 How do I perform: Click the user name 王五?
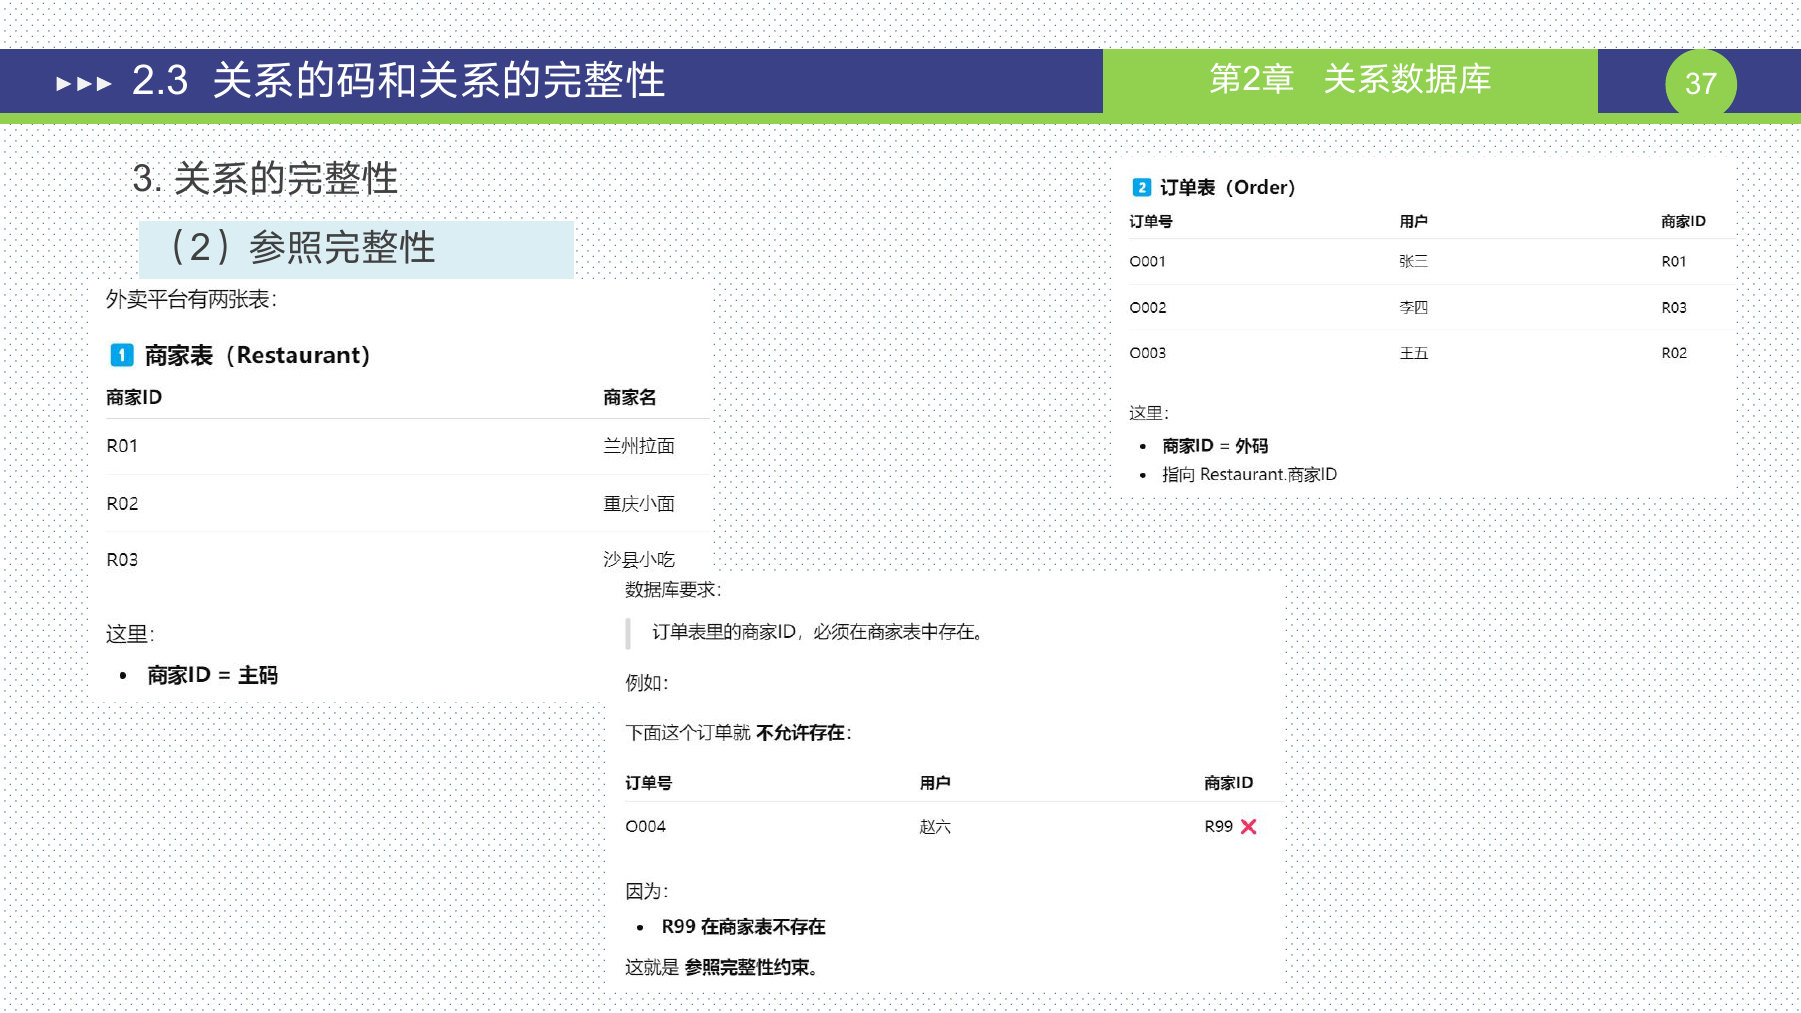(x=1413, y=353)
